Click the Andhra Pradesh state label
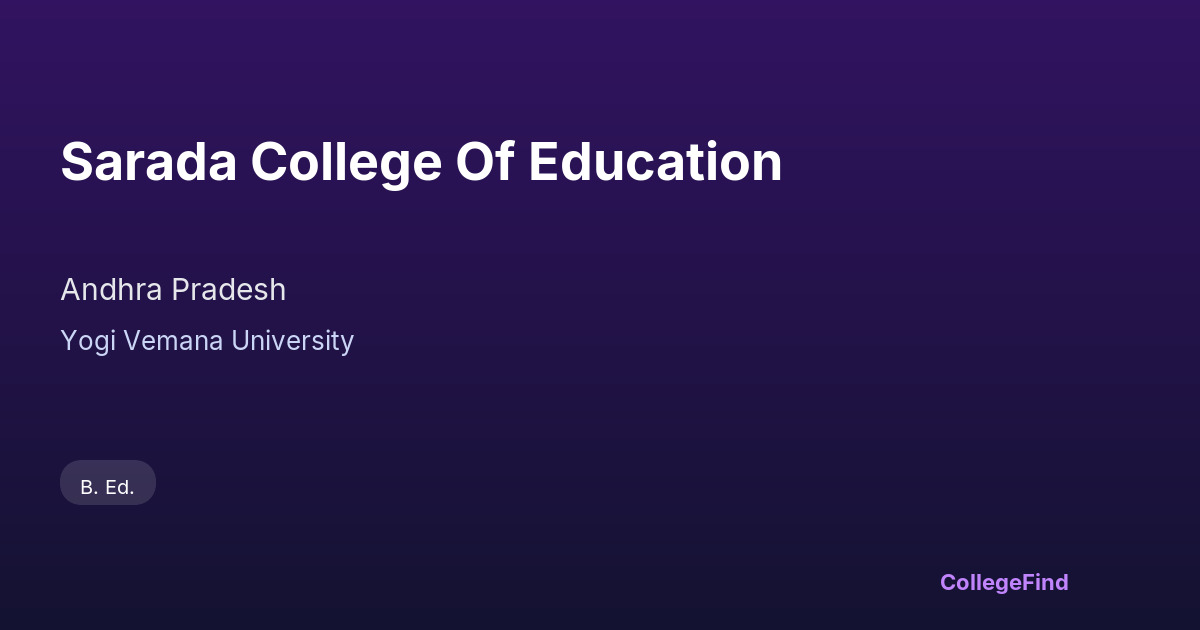This screenshot has height=630, width=1200. pos(173,290)
